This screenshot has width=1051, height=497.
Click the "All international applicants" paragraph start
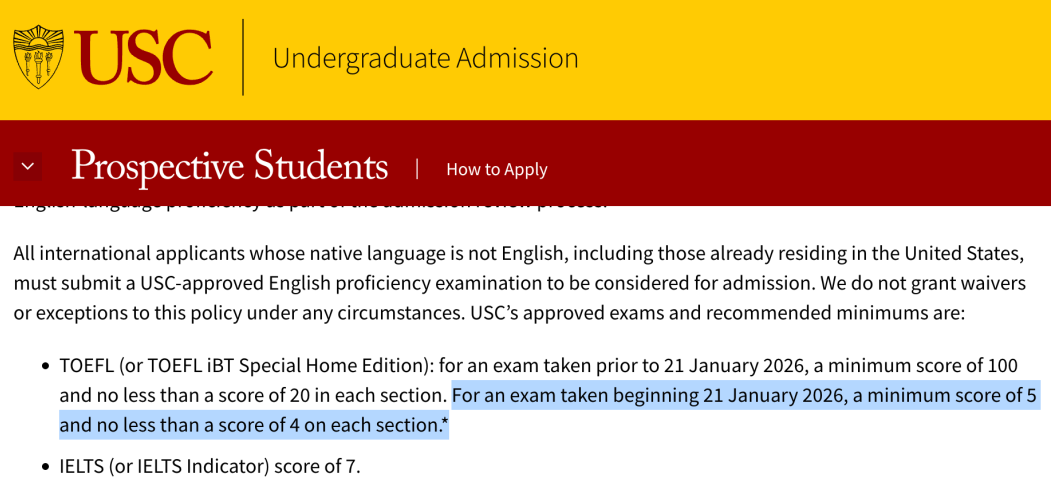pos(110,252)
